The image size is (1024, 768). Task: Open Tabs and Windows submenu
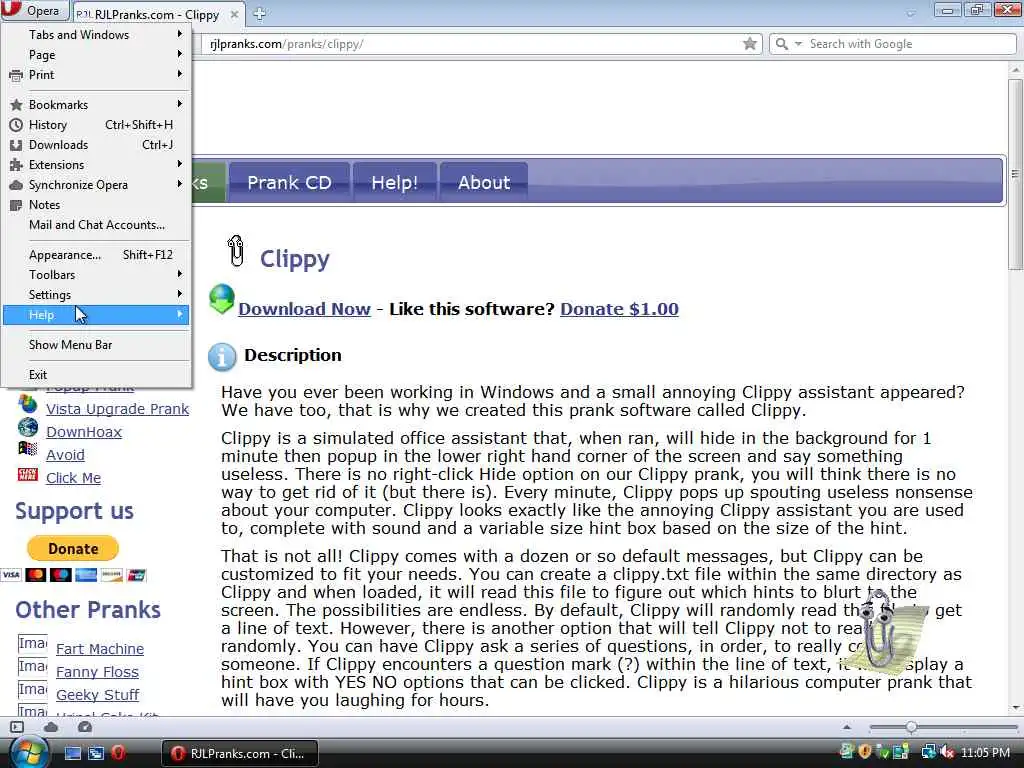[96, 35]
